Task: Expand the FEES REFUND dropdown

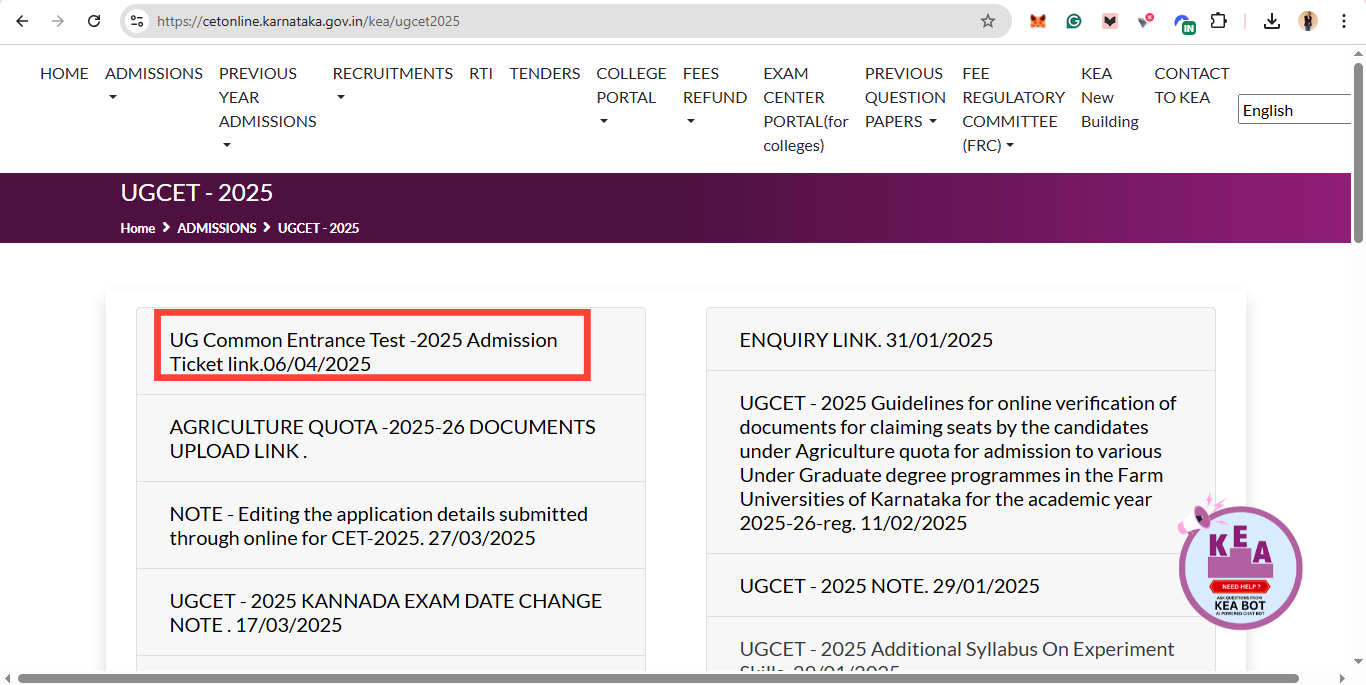Action: (x=715, y=97)
